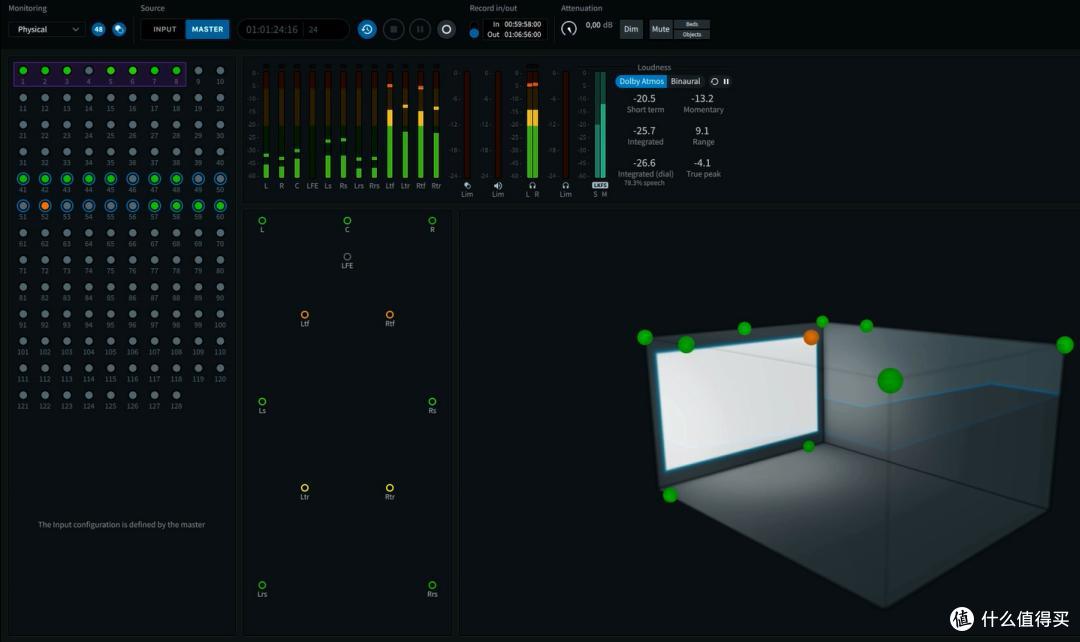Viewport: 1080px width, 642px height.
Task: Click the 48 kHz sample rate badge
Action: [x=98, y=30]
